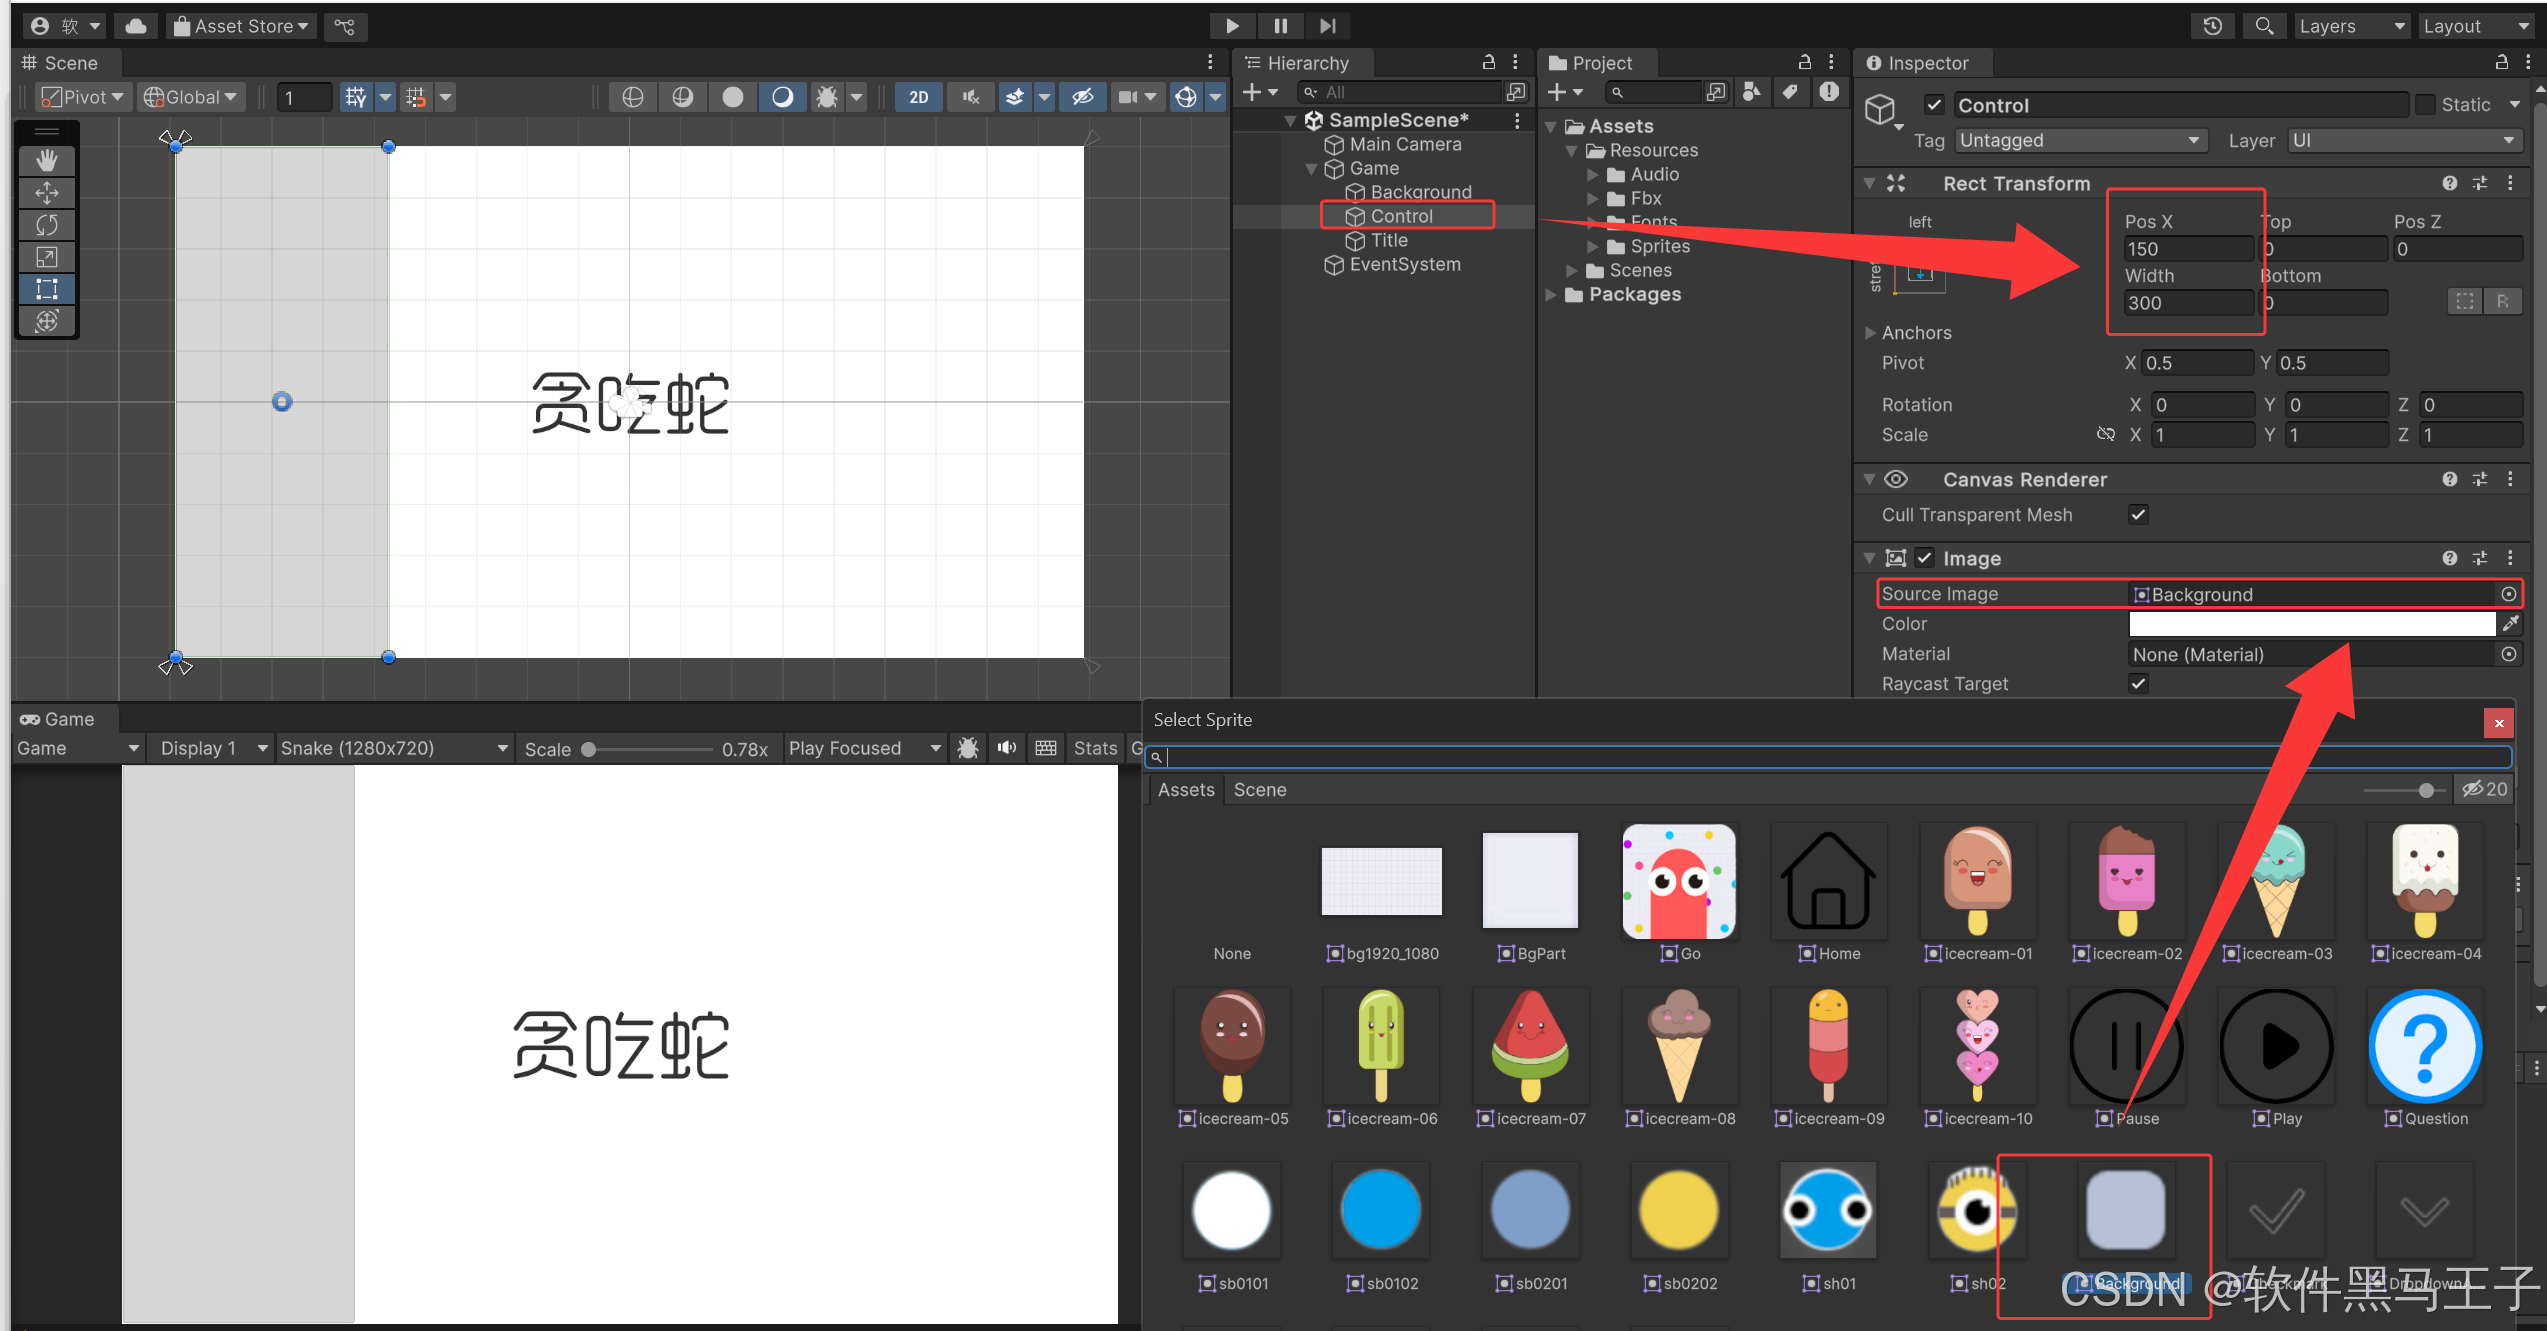Select the Hand tool in Scene toolbar
2547x1331 pixels.
point(47,160)
